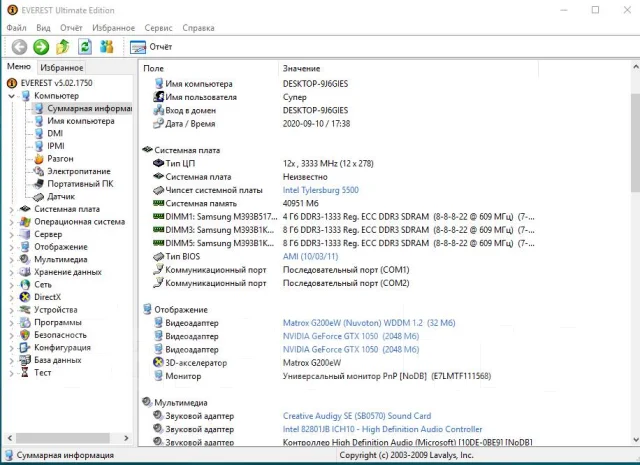The image size is (640, 465).
Task: Select Суммарная информация in the tree
Action: tap(90, 109)
